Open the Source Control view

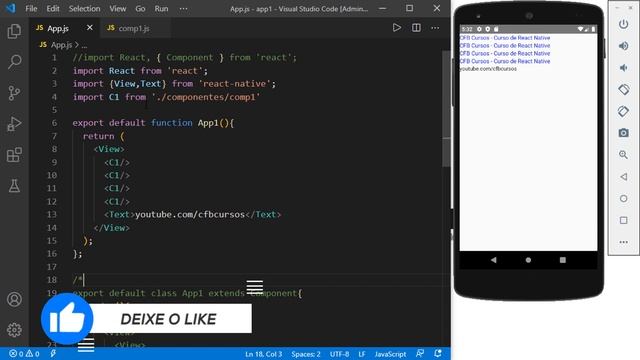(x=14, y=93)
